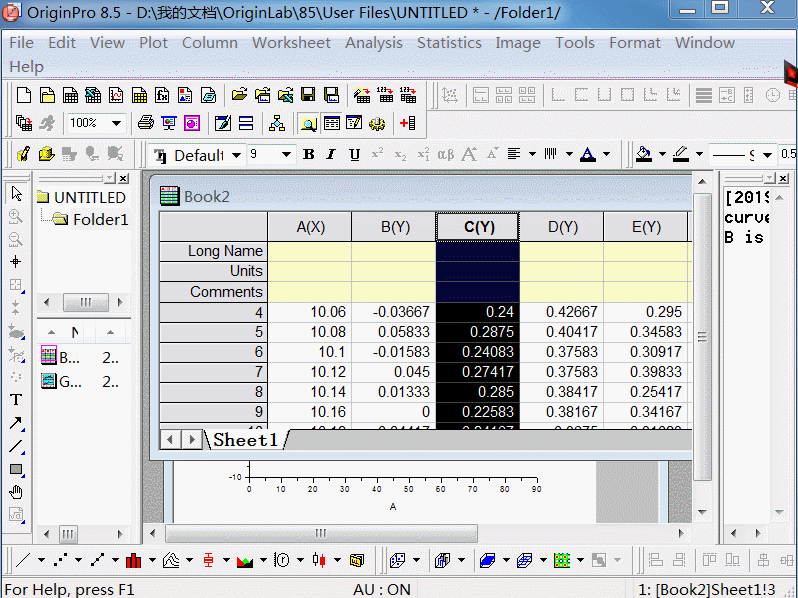Toggle the Project Explorer icon
The width and height of the screenshot is (798, 598).
pyautogui.click(x=308, y=123)
